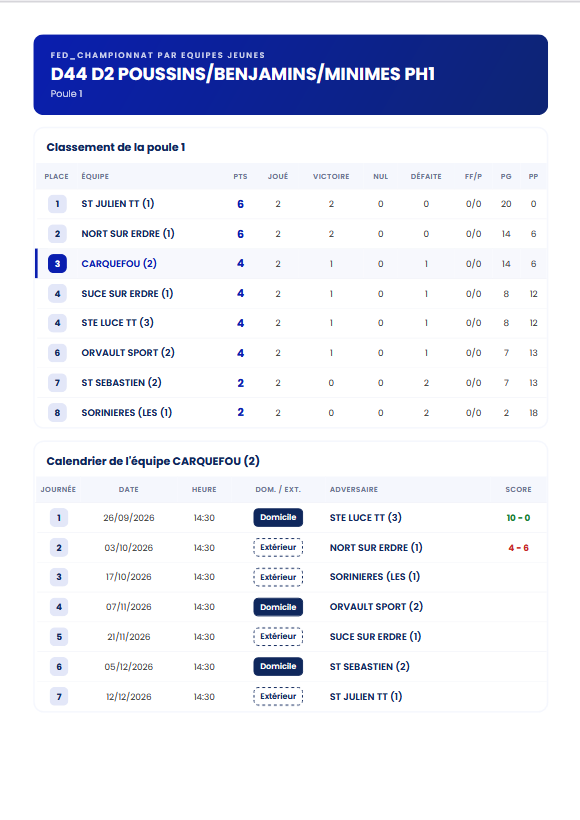580x820 pixels.
Task: Click highlighted place badge 3
Action: click(58, 263)
